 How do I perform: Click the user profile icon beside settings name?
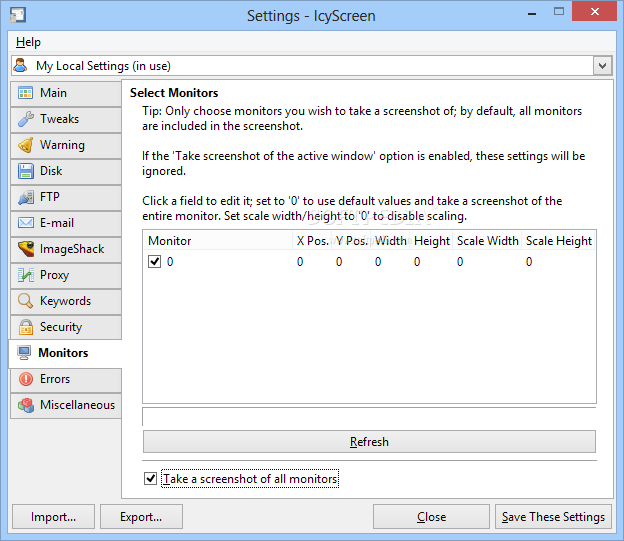[20, 65]
